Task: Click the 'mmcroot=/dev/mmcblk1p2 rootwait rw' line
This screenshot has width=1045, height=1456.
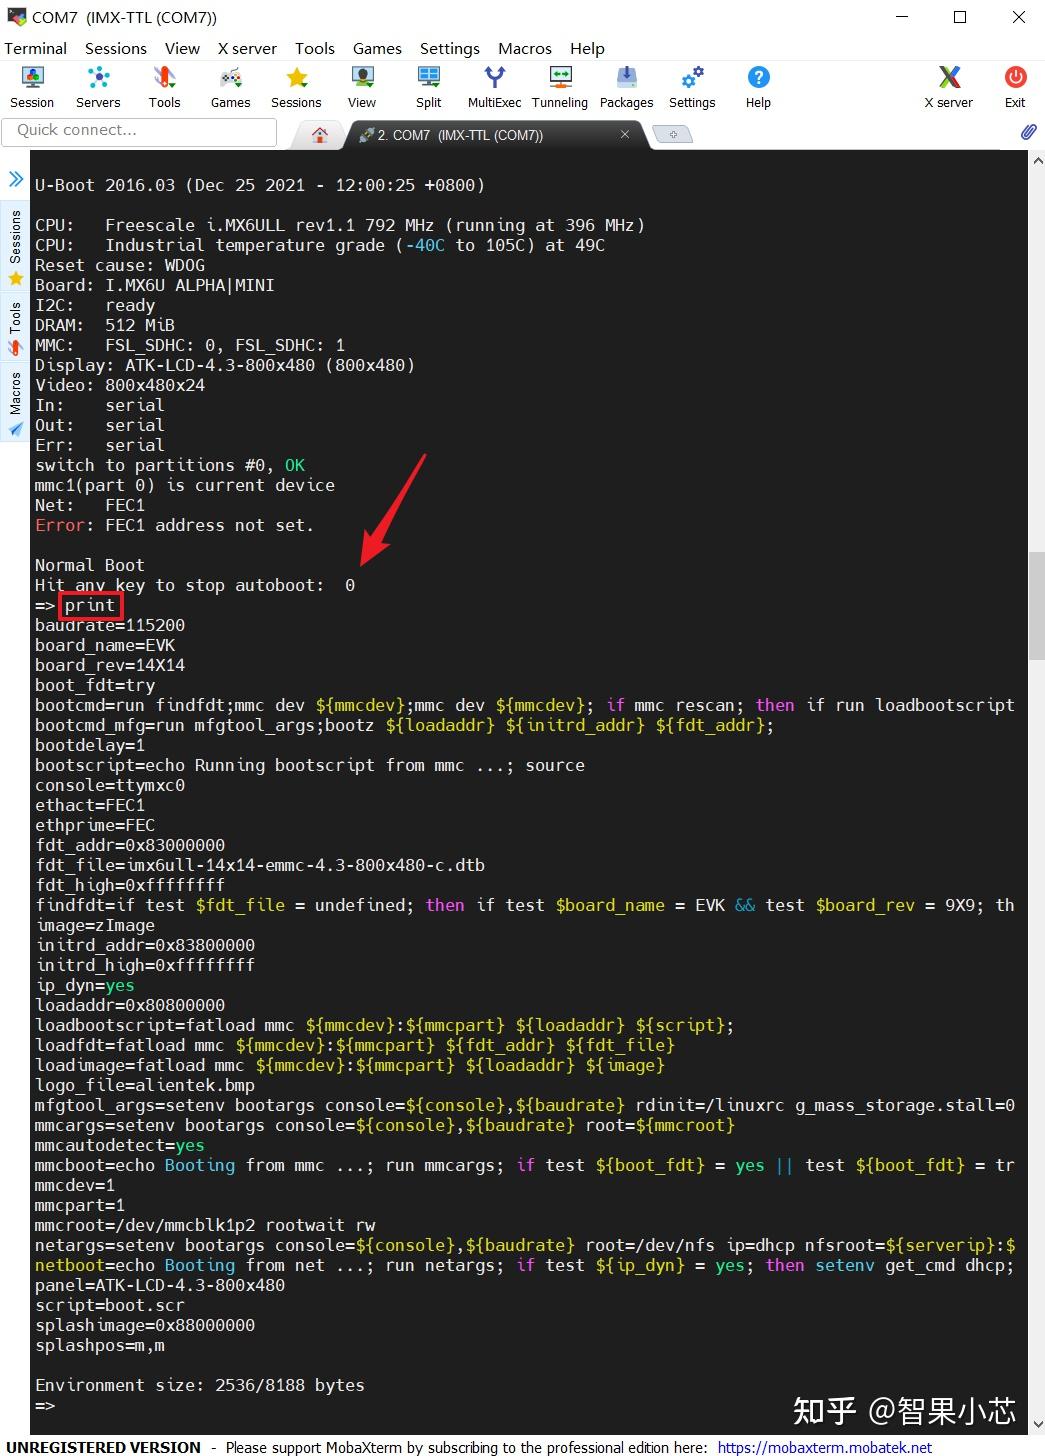Action: 205,1225
